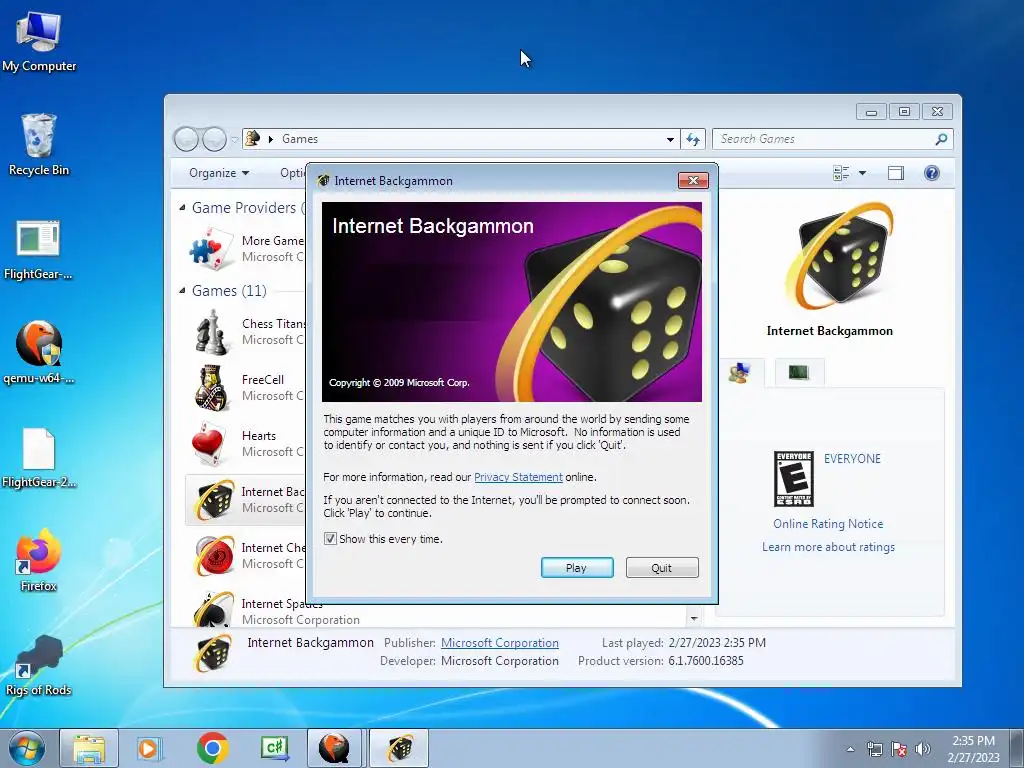
Task: Open Learn more about ratings link
Action: pos(828,547)
